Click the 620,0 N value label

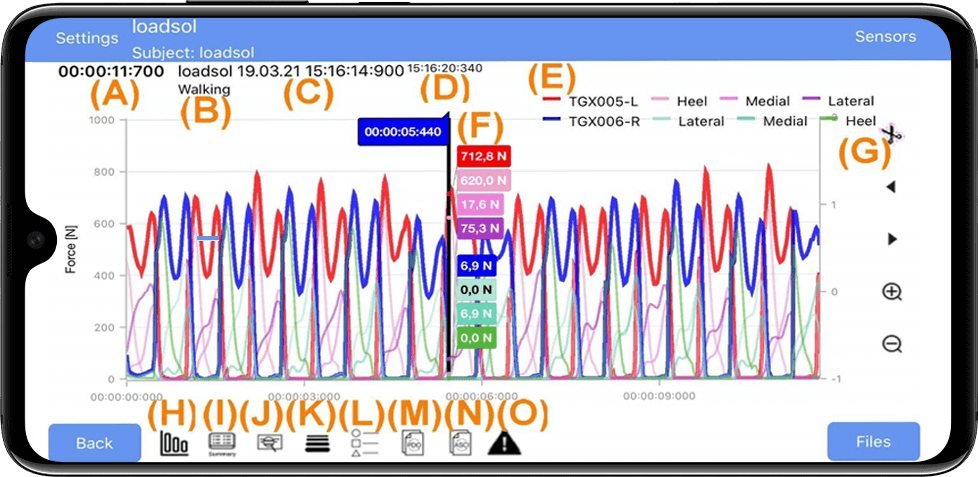[484, 180]
